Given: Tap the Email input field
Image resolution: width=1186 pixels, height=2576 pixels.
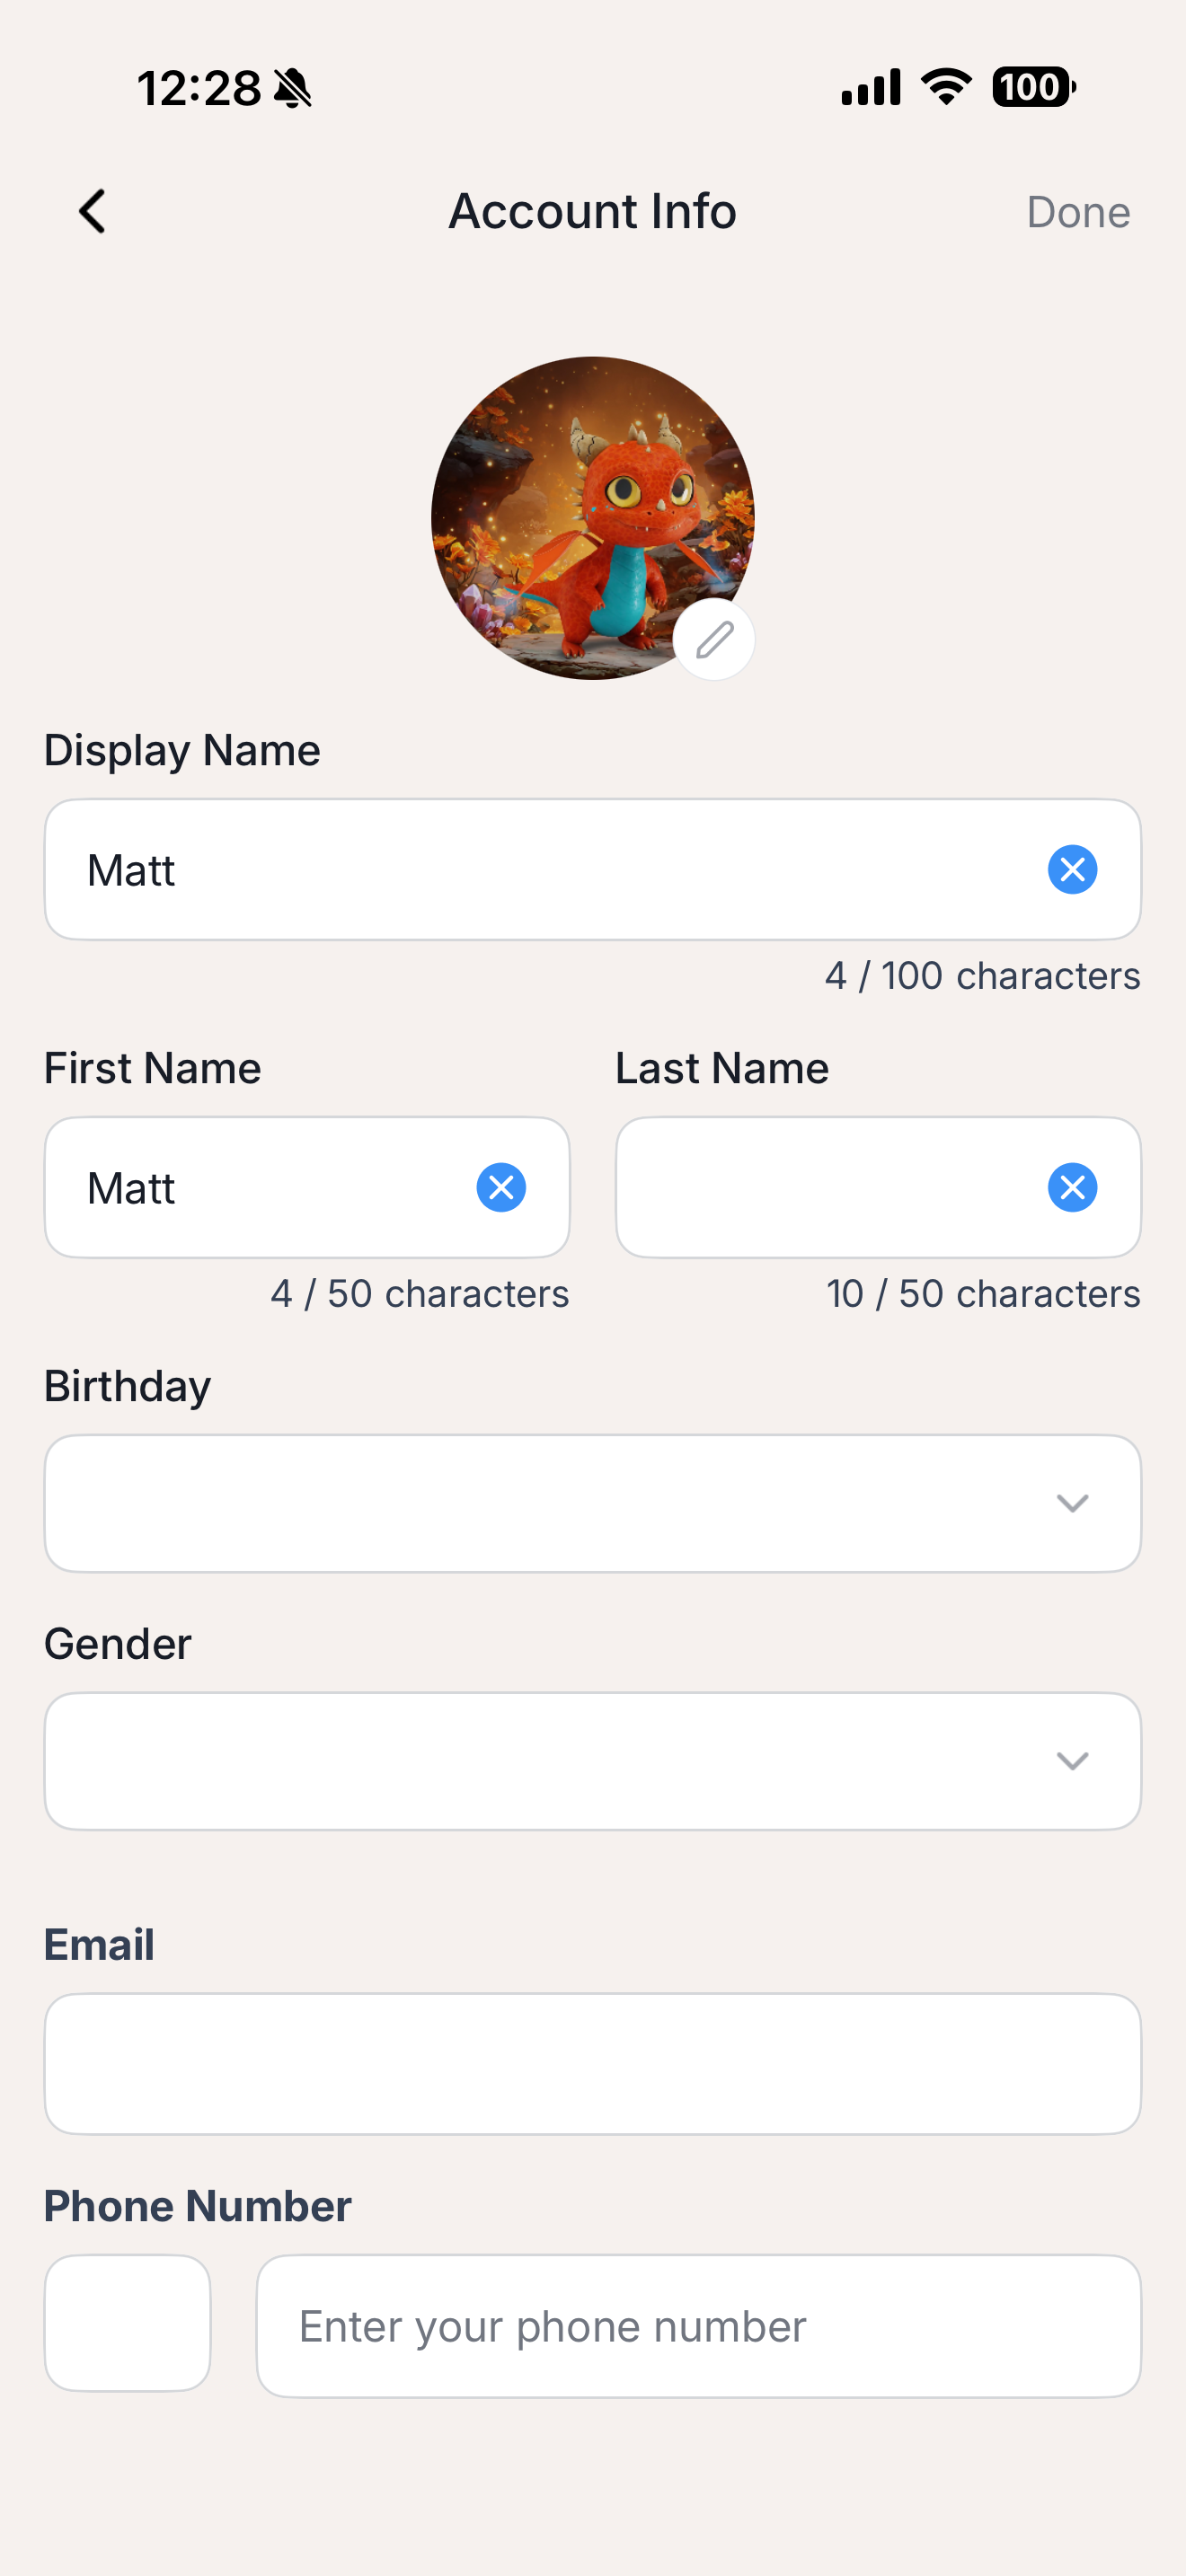Looking at the screenshot, I should click(592, 2063).
